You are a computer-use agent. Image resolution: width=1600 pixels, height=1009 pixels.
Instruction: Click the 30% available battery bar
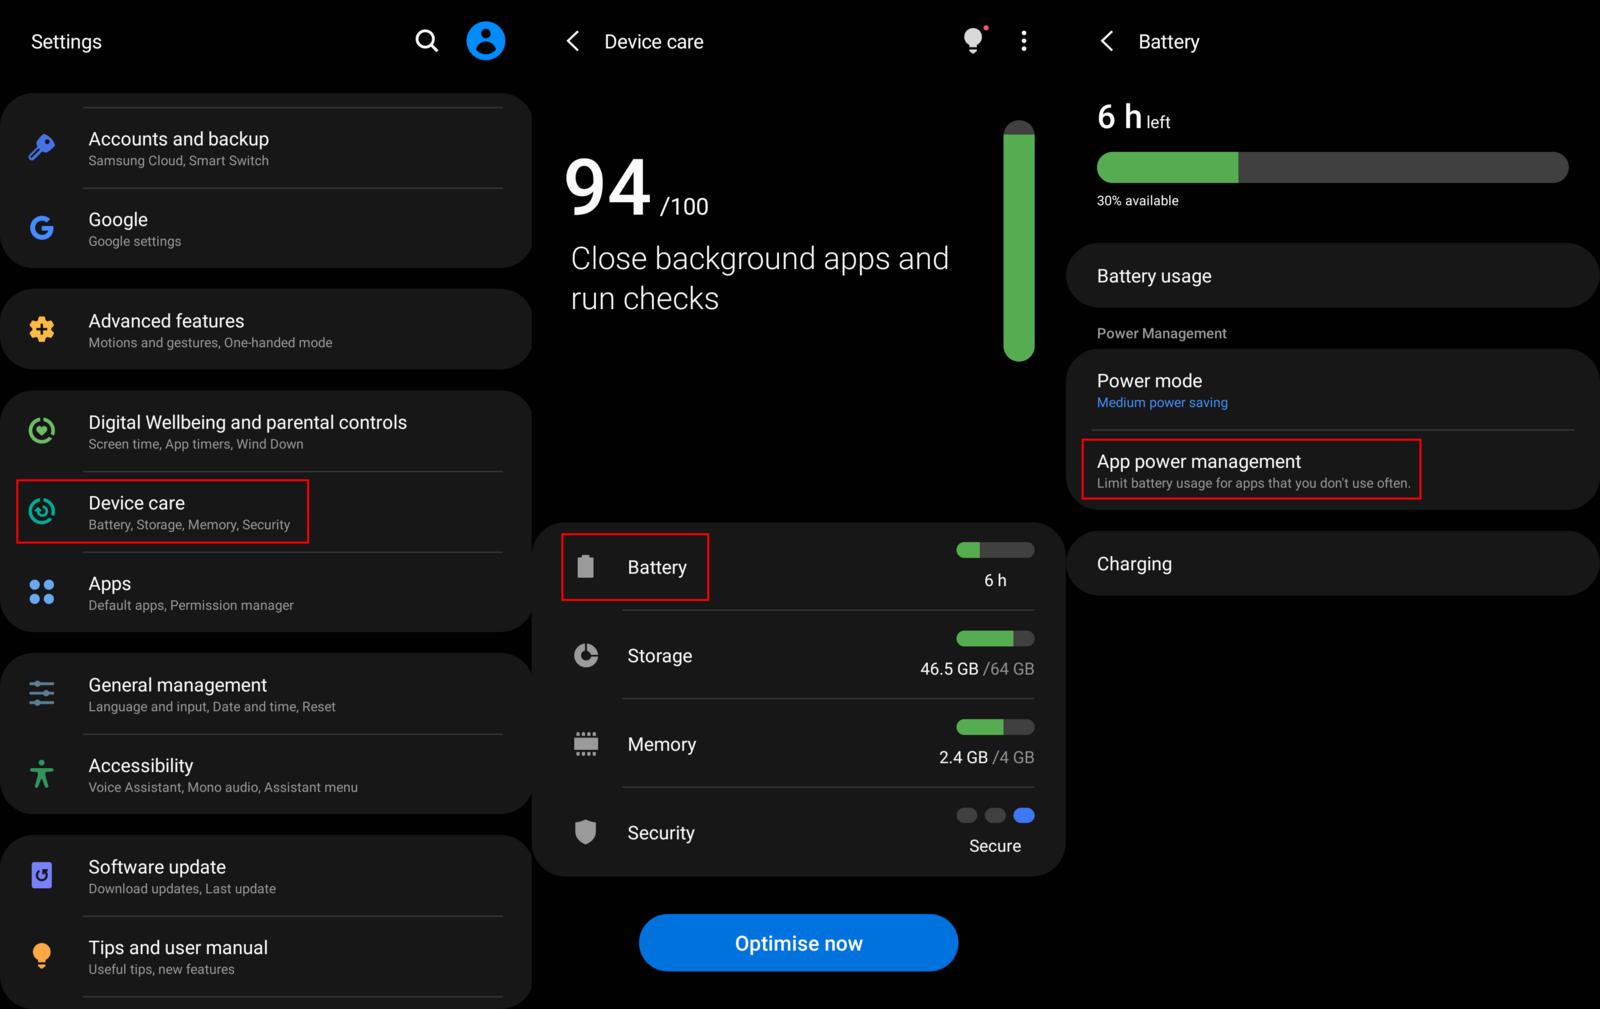[x=1332, y=168]
